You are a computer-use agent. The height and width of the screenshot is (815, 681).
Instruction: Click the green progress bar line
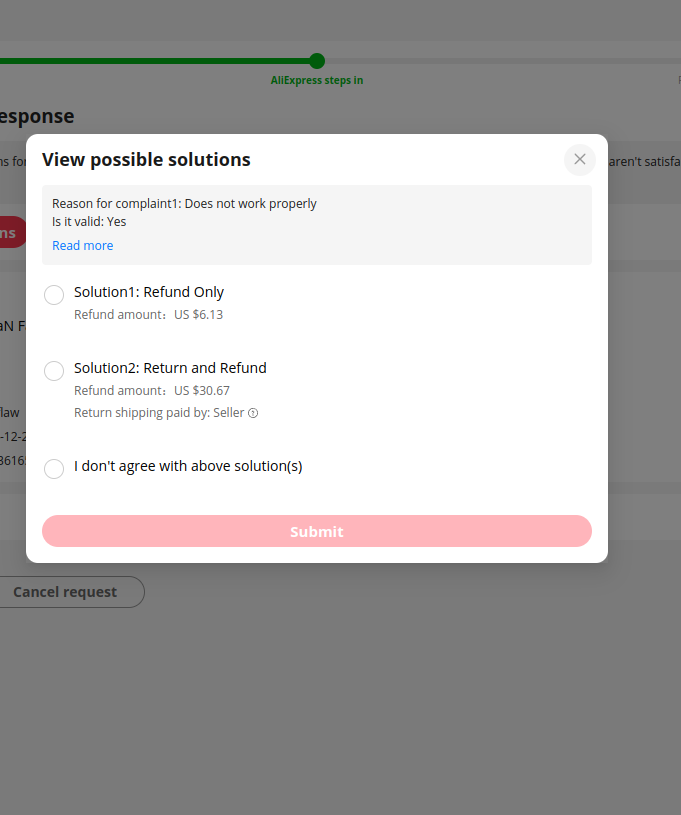[x=154, y=61]
